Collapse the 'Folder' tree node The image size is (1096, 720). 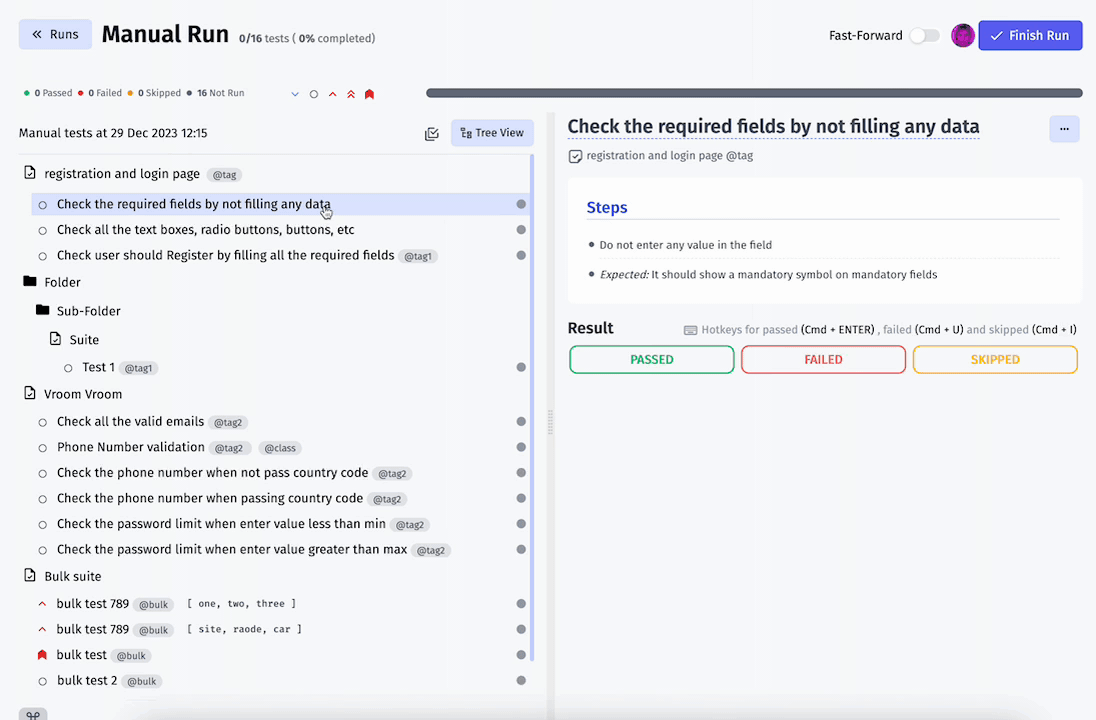pyautogui.click(x=29, y=282)
